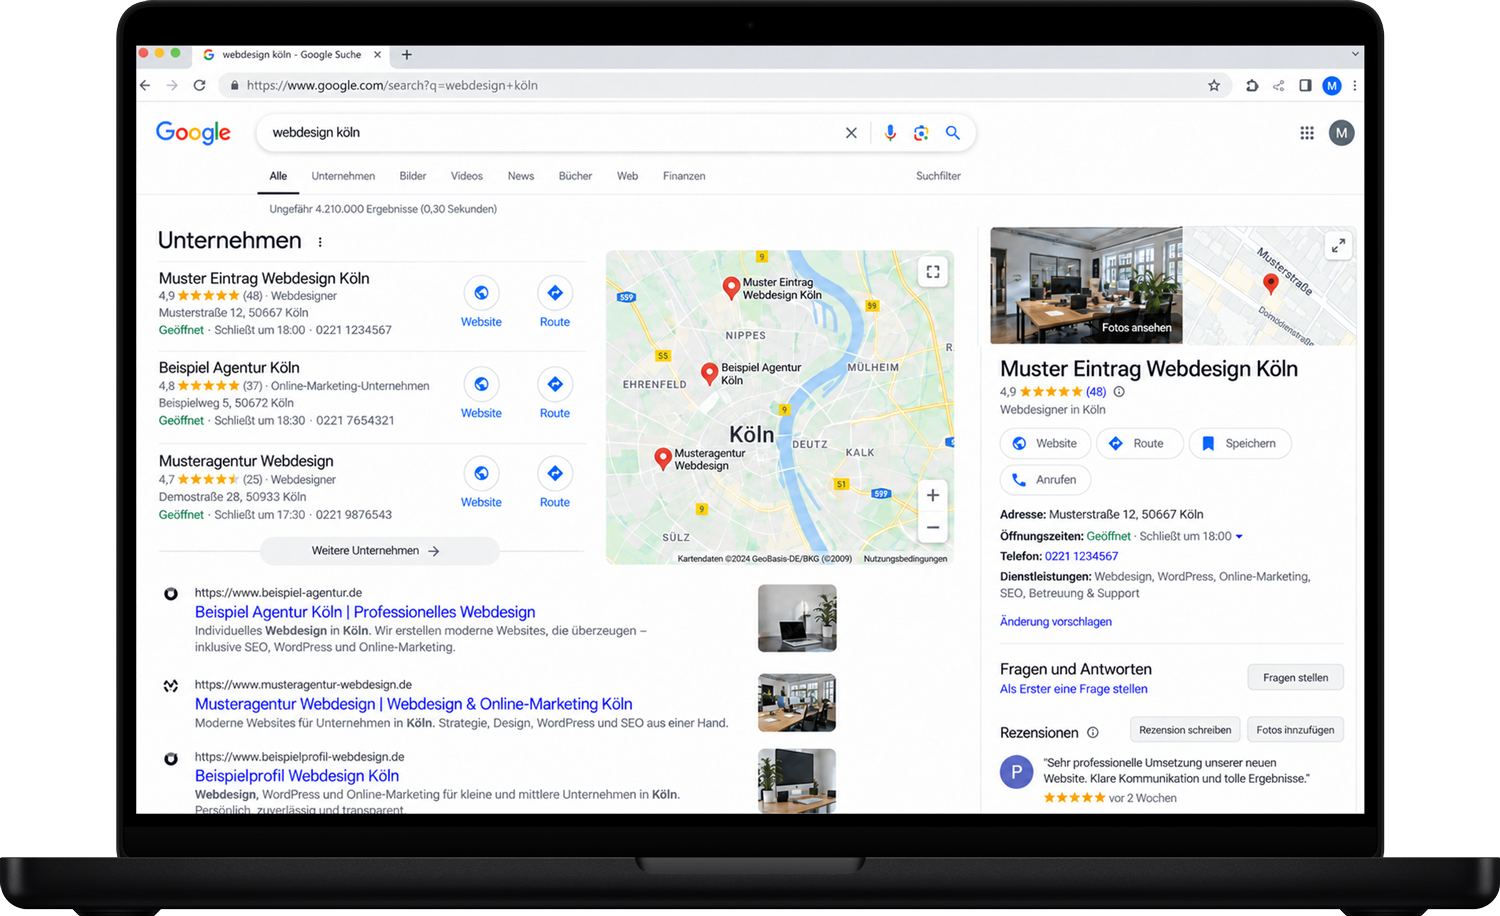
Task: Click the magnifier search icon
Action: click(x=953, y=133)
